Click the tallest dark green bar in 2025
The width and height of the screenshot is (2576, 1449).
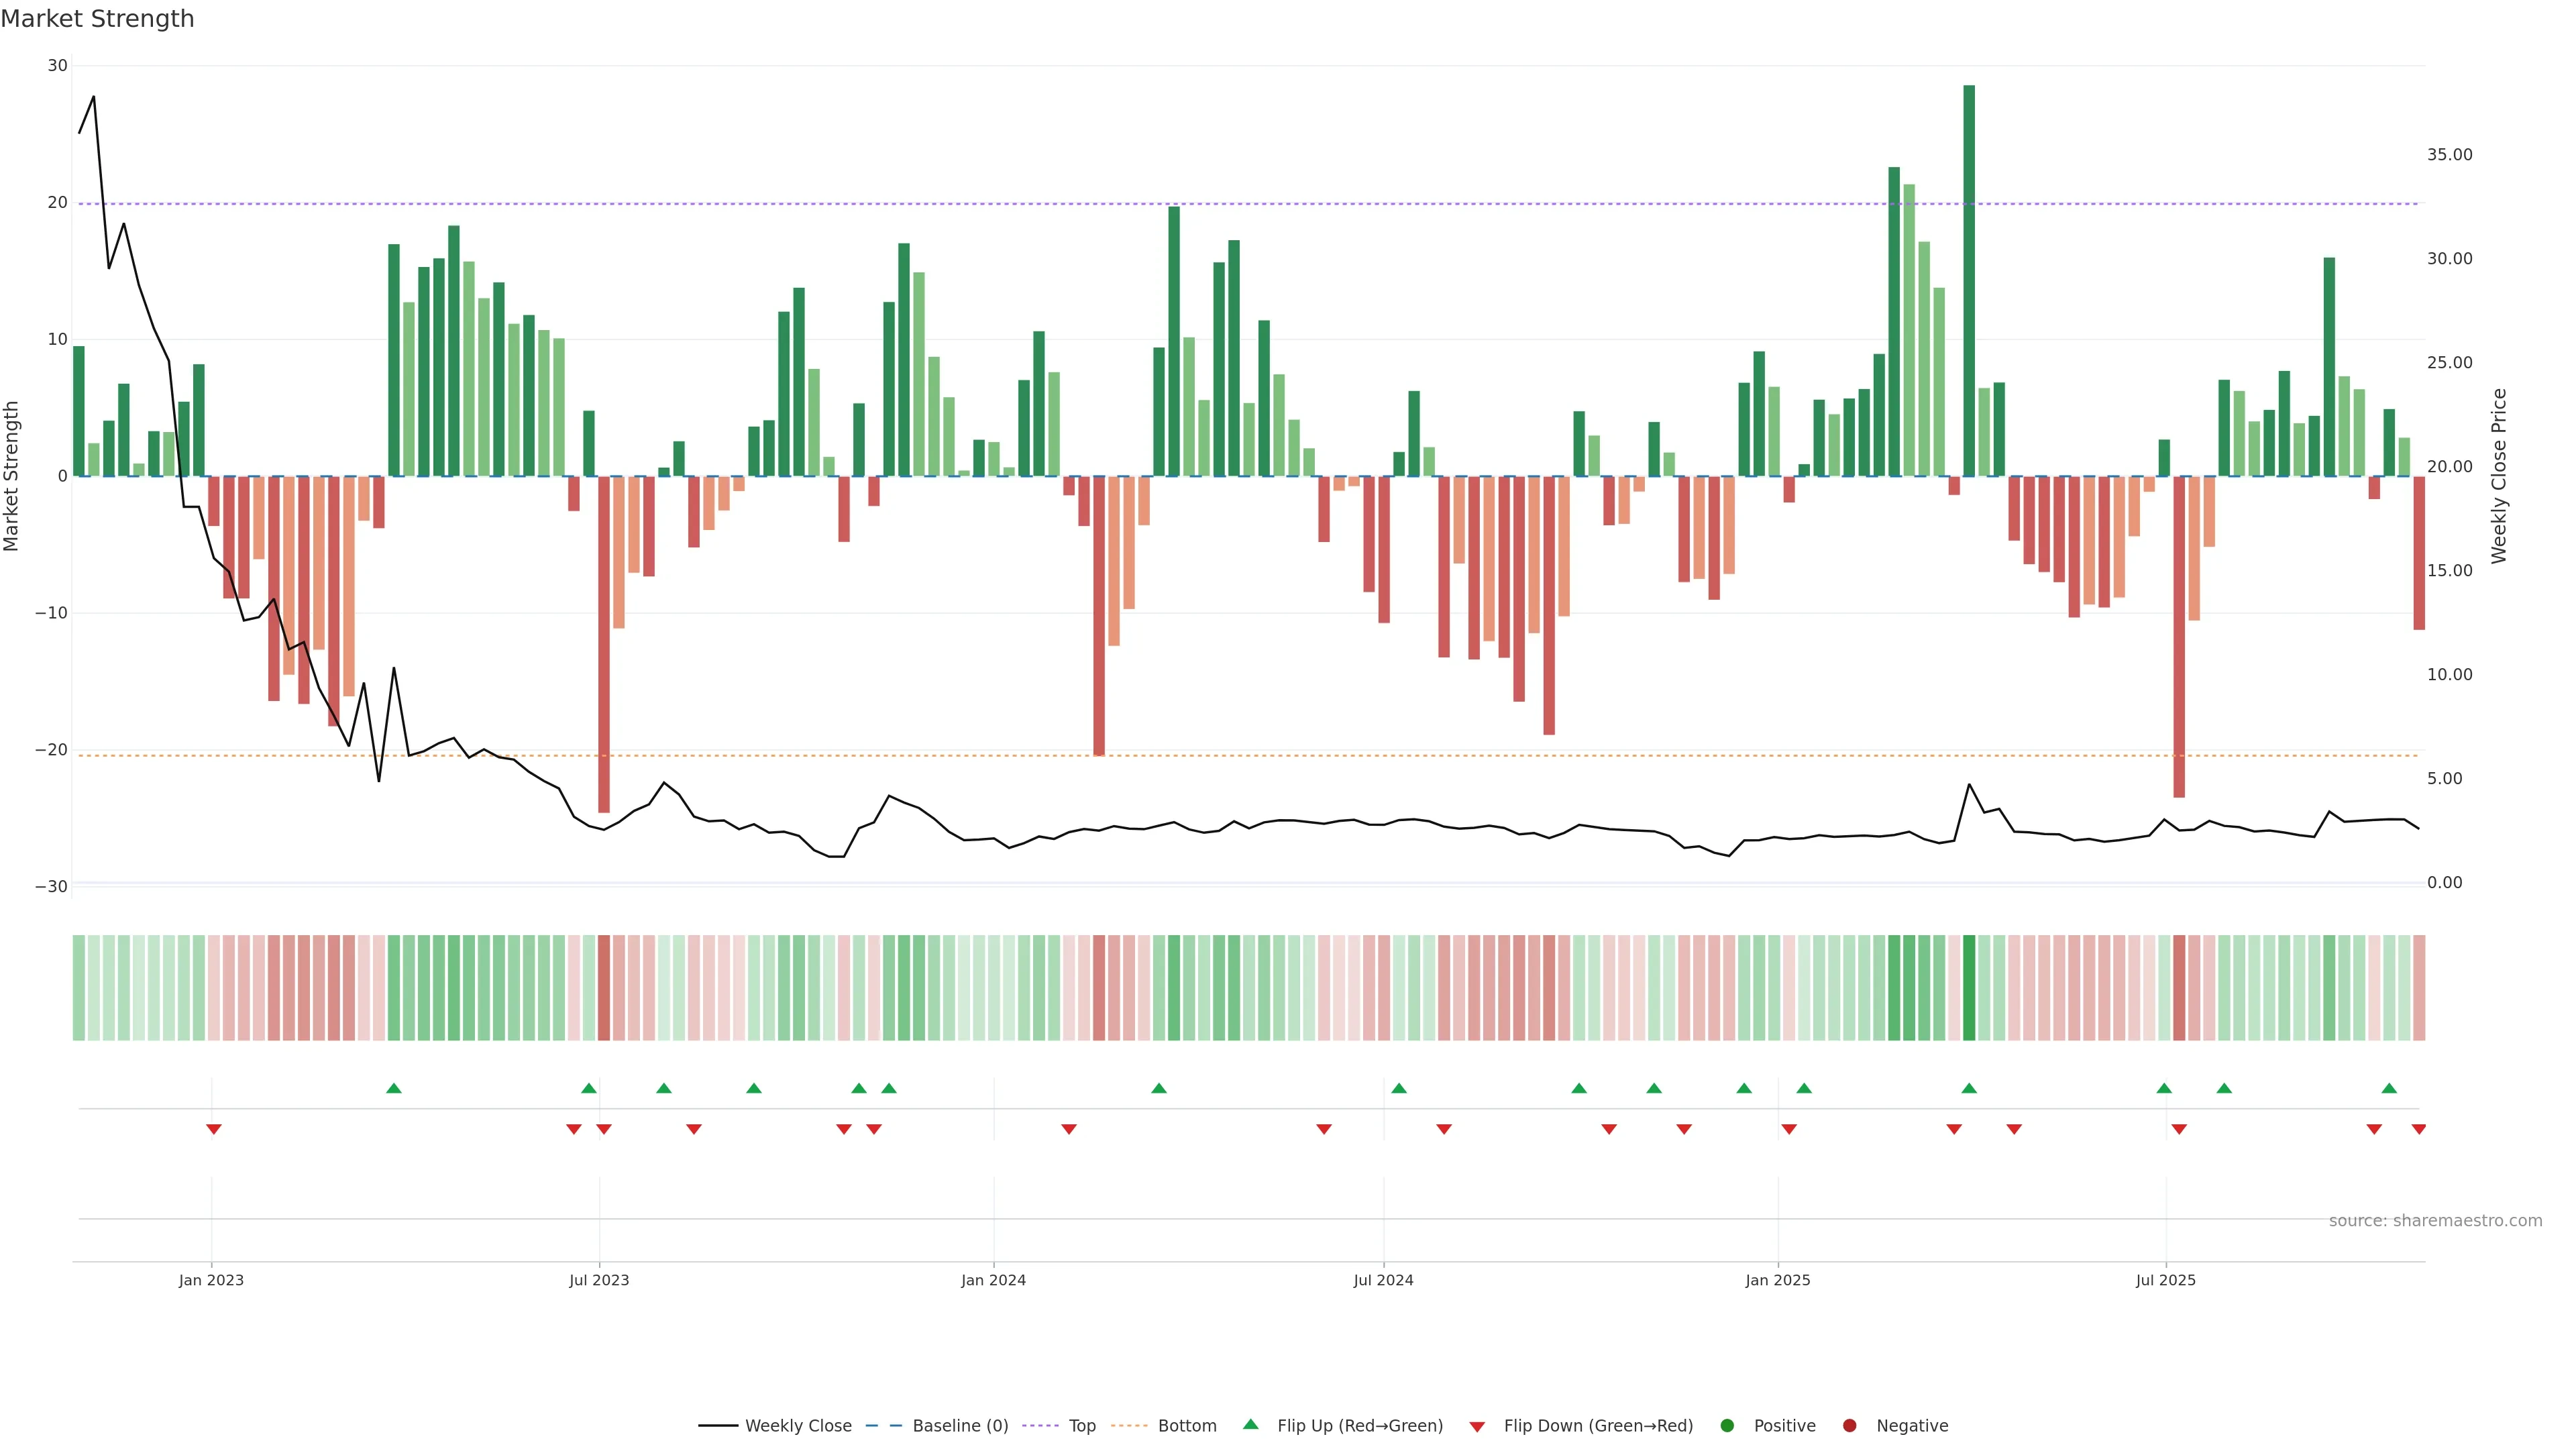[x=1969, y=280]
